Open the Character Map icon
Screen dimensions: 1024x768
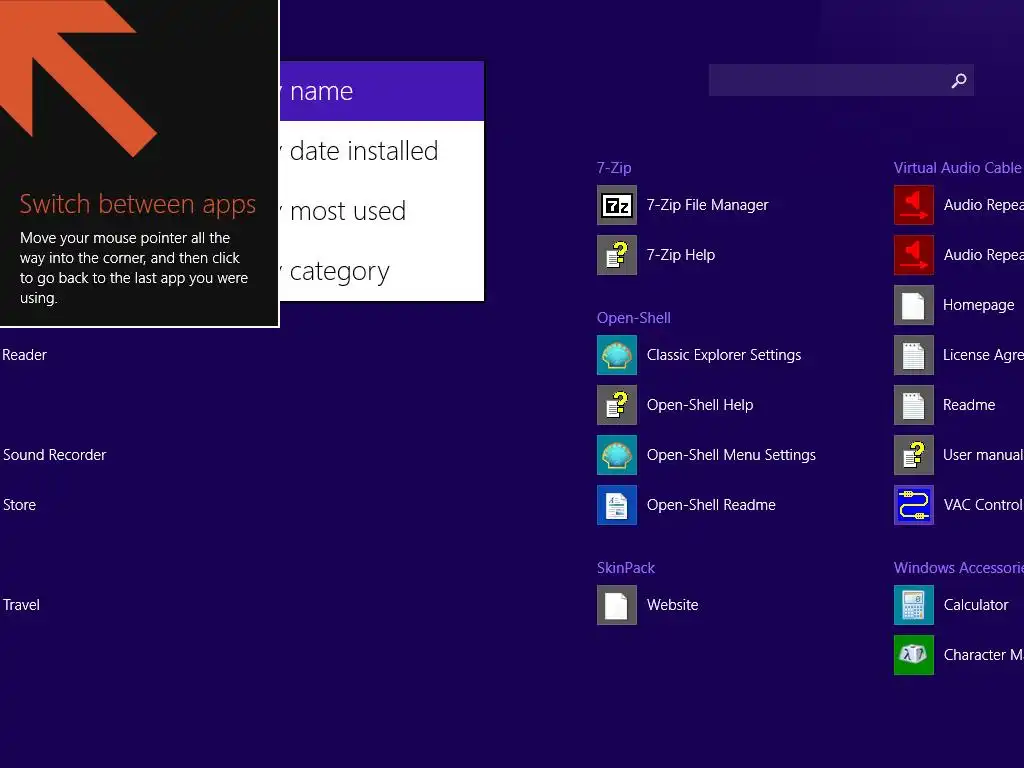pos(914,655)
